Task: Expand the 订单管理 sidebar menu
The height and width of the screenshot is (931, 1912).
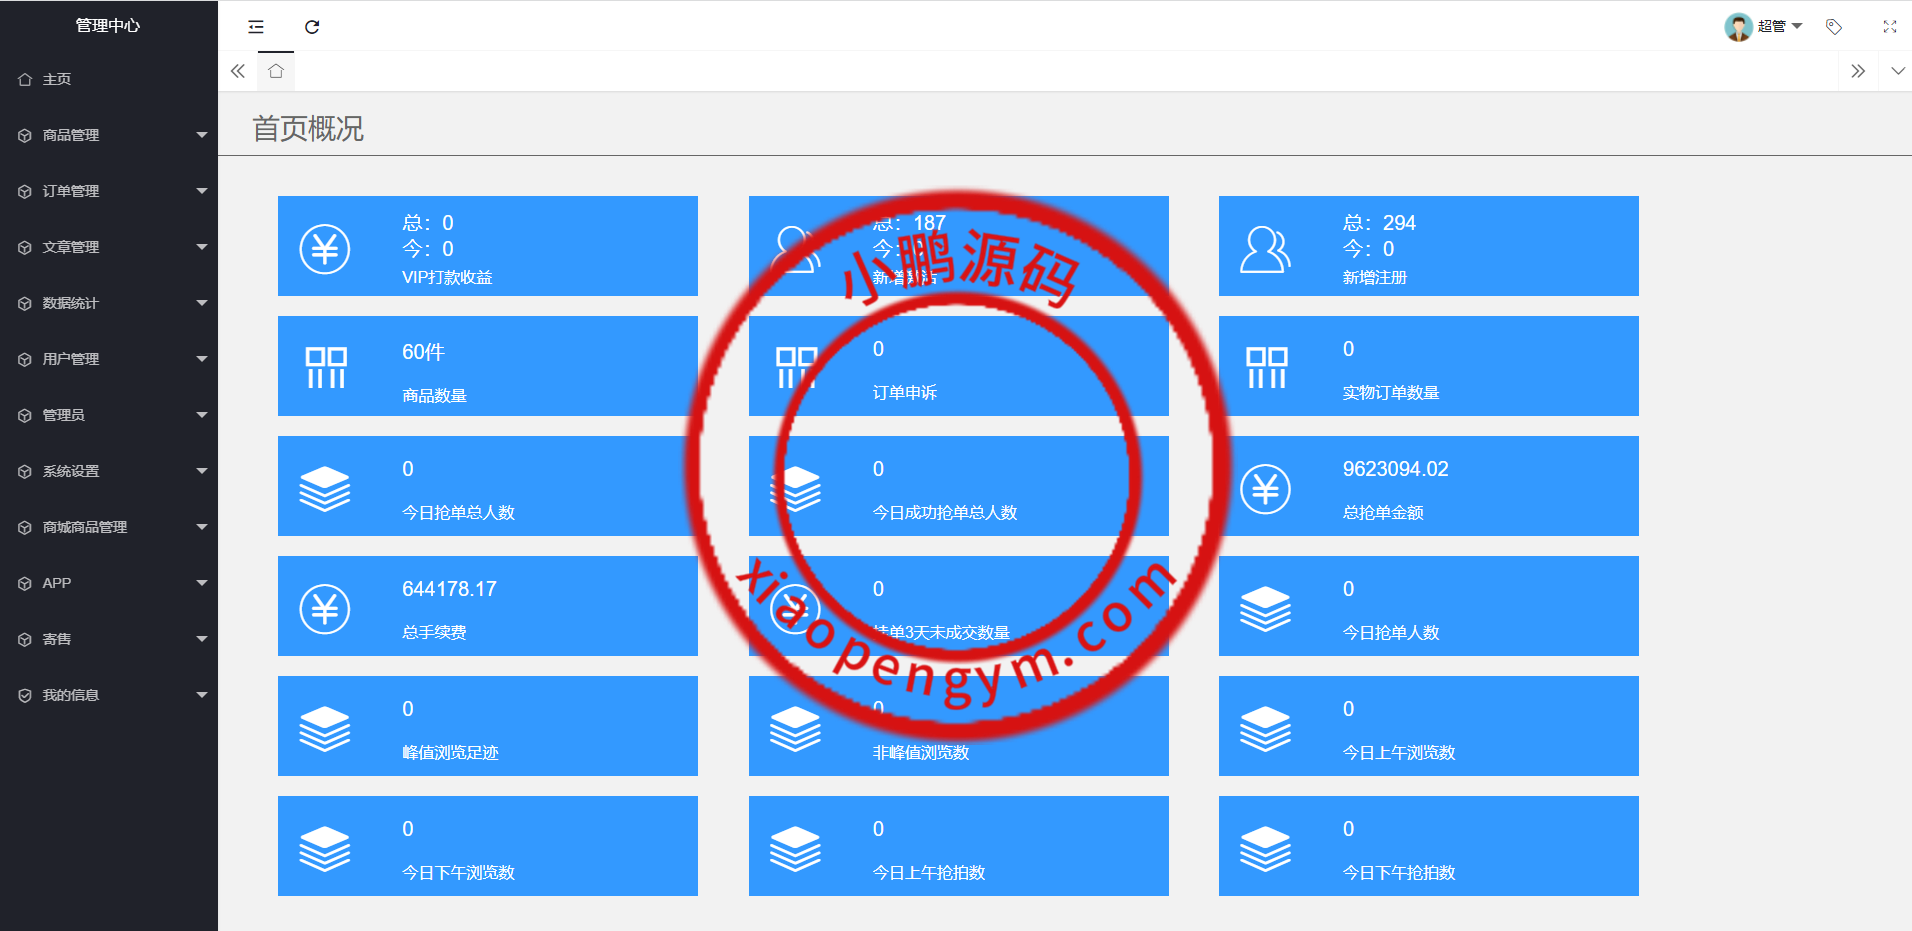Action: coord(109,191)
